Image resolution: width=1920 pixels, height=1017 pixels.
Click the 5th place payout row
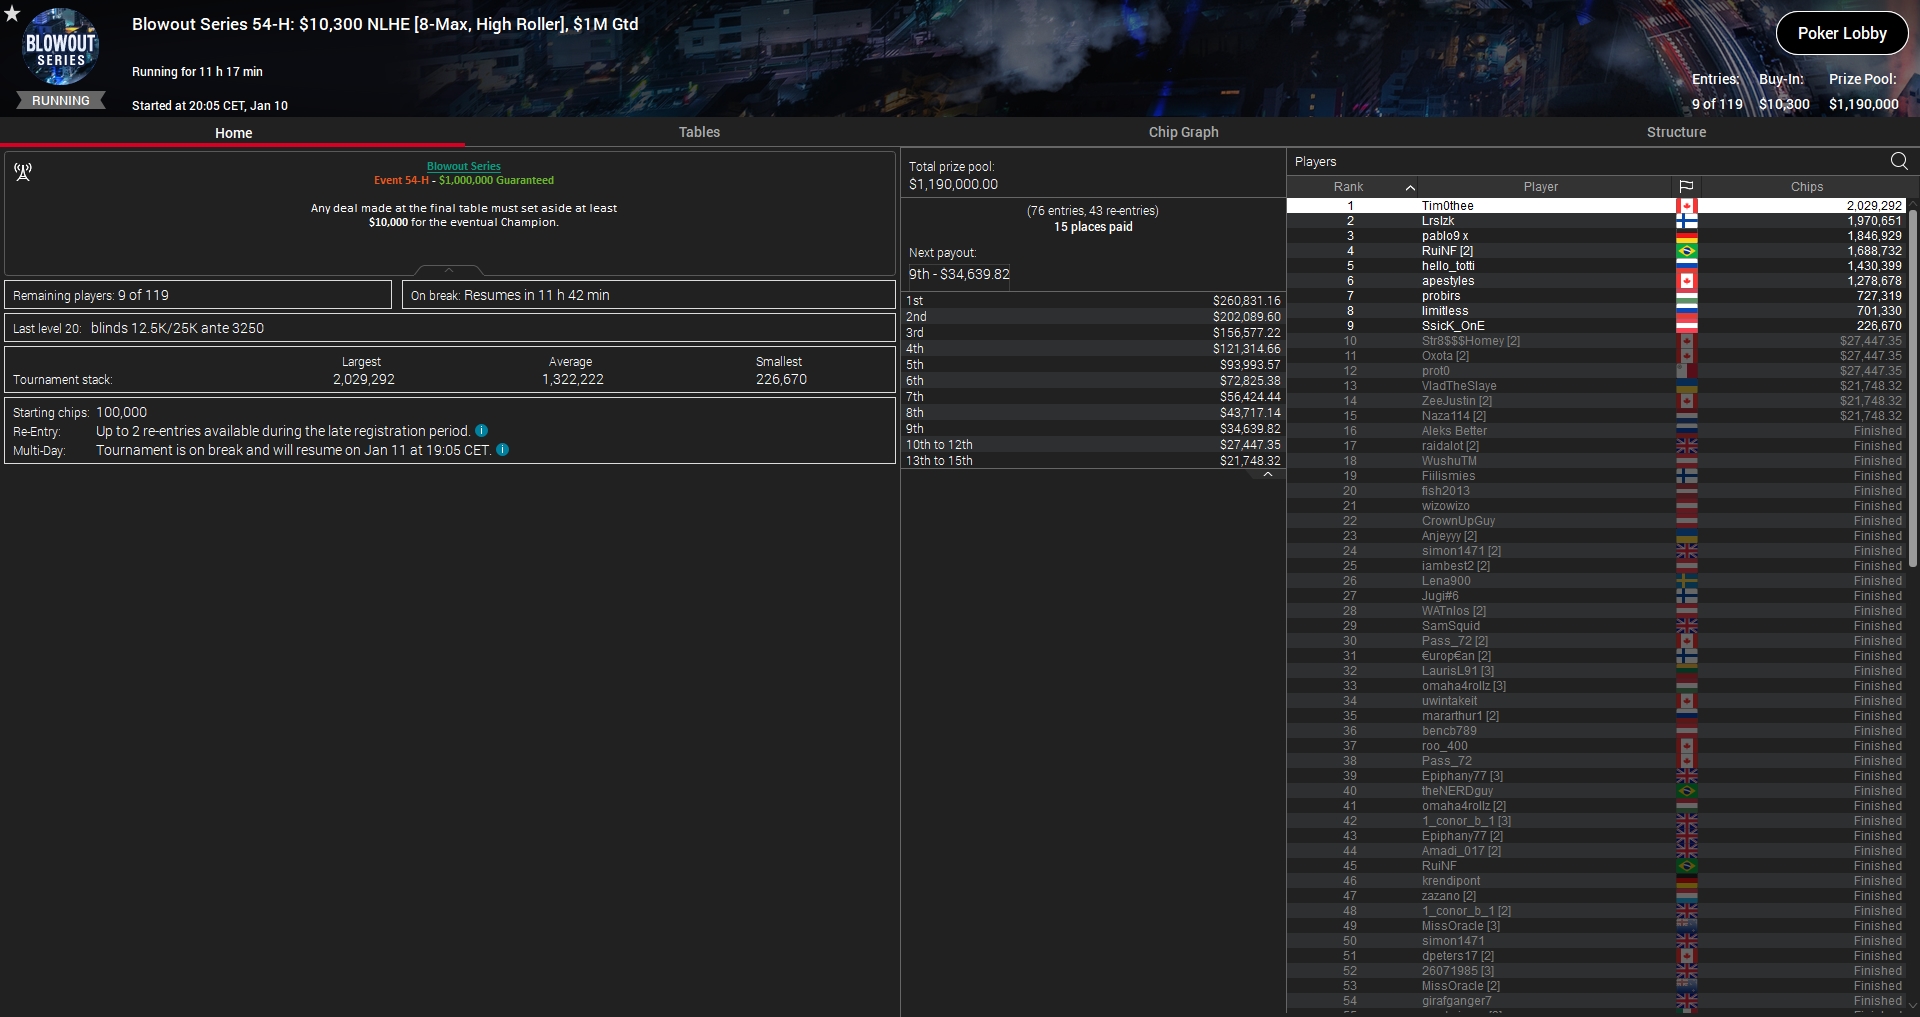coord(1093,365)
